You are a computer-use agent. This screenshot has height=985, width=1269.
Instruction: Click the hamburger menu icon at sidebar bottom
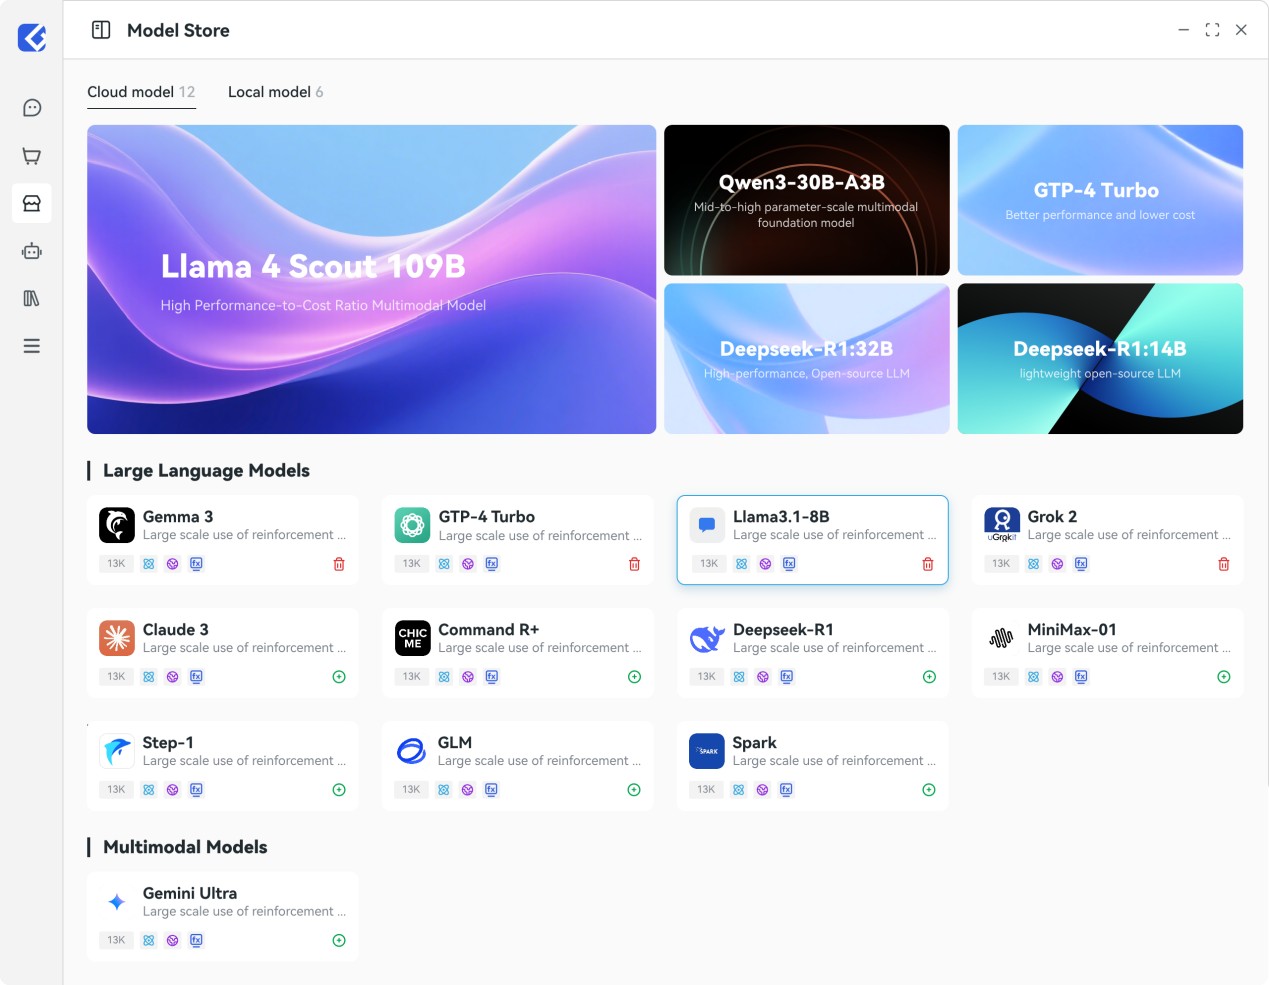(31, 345)
